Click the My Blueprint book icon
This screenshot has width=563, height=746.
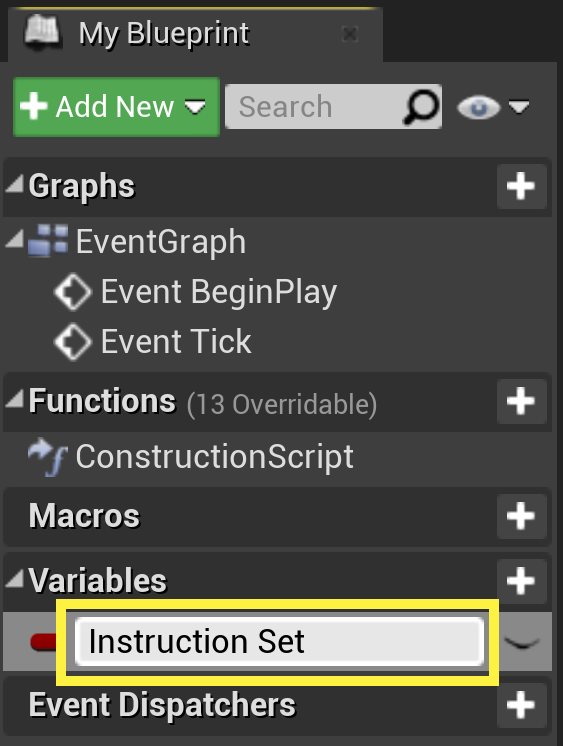tap(43, 32)
